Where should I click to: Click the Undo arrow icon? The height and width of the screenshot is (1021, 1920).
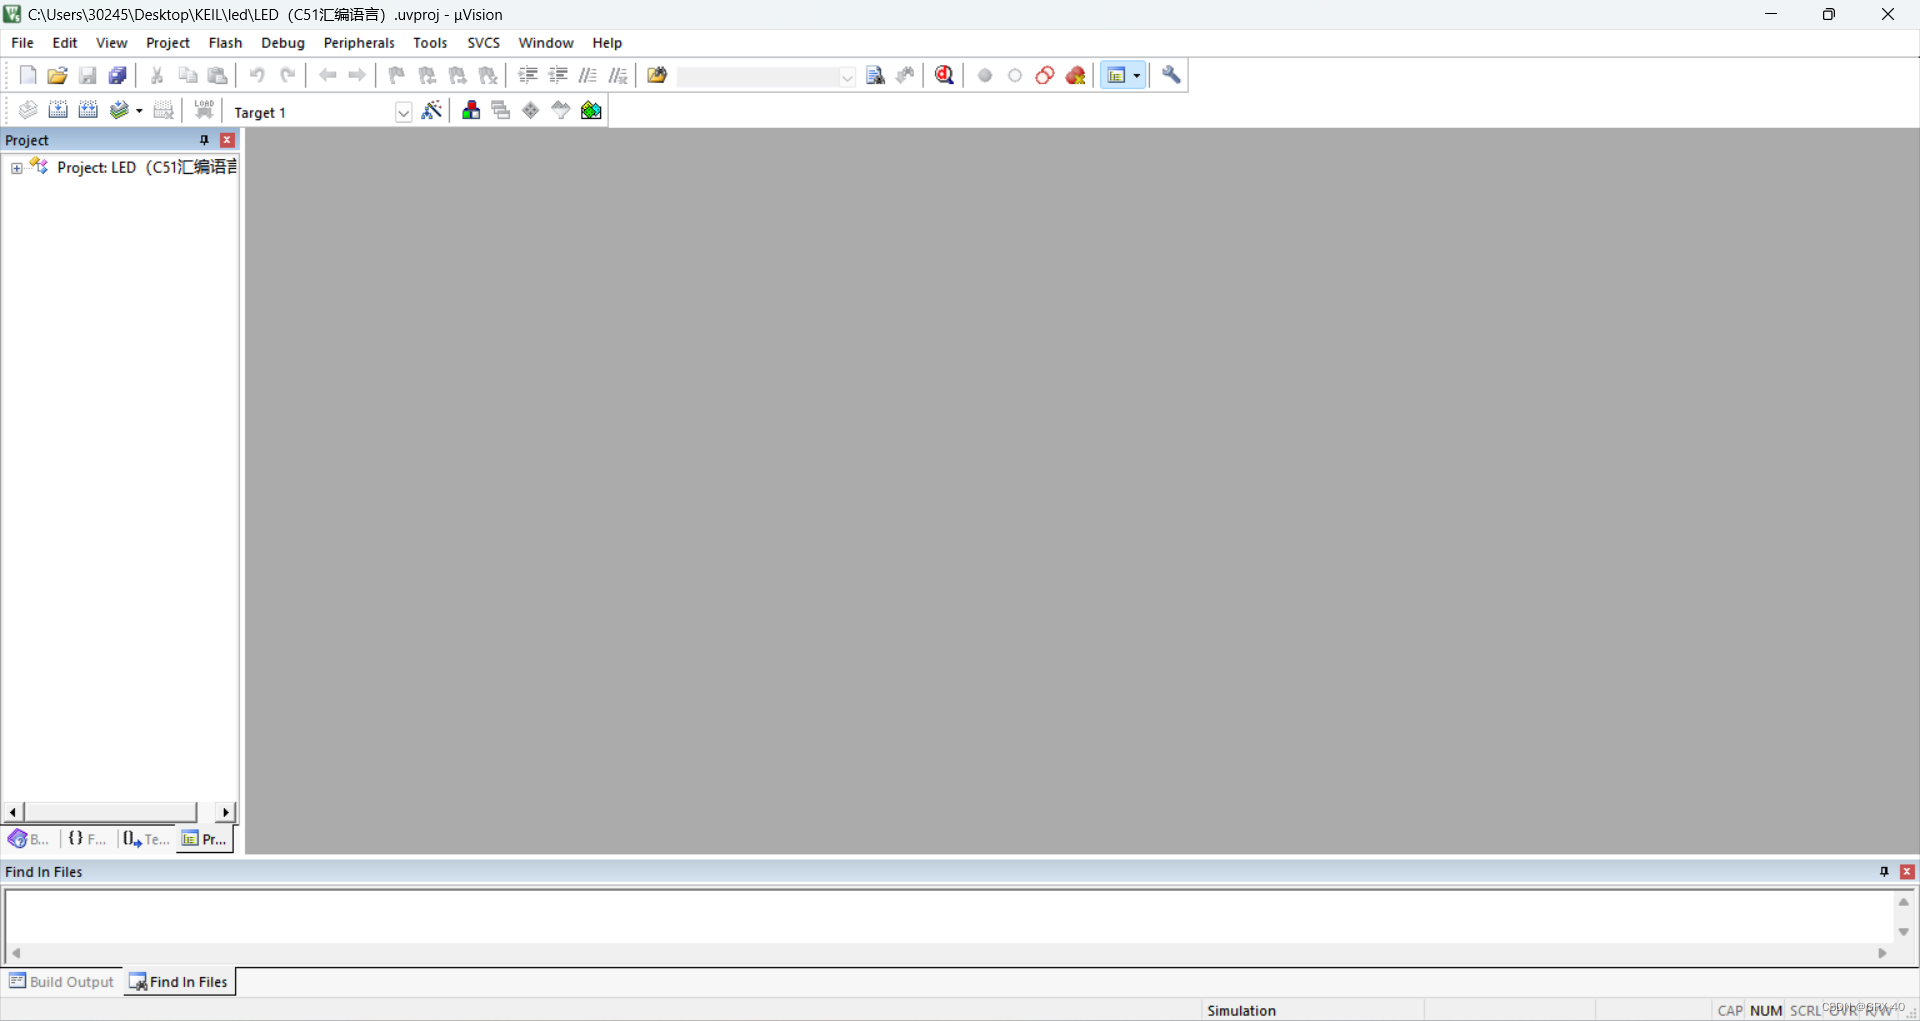(x=257, y=75)
